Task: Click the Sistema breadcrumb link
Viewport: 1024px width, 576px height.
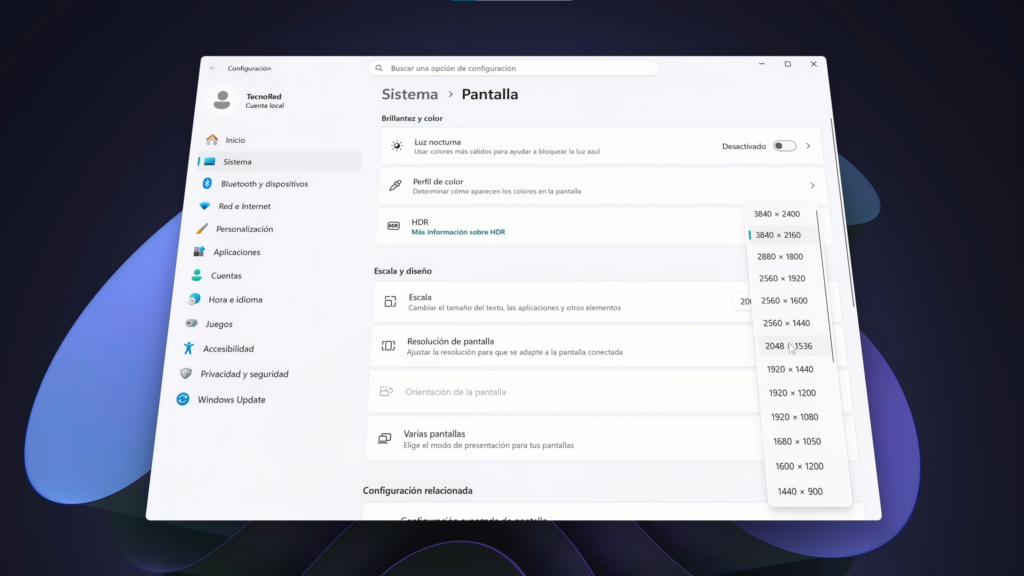Action: point(409,94)
